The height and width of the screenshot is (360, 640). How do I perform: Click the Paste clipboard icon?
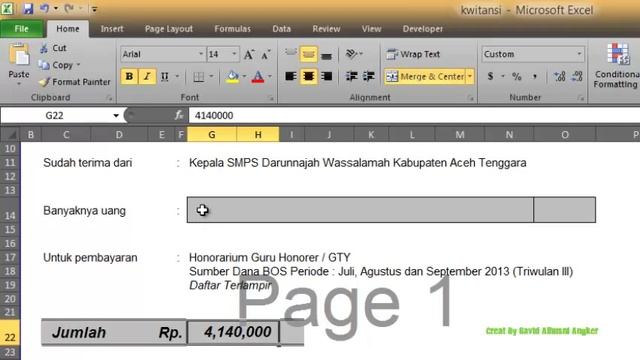tap(19, 55)
